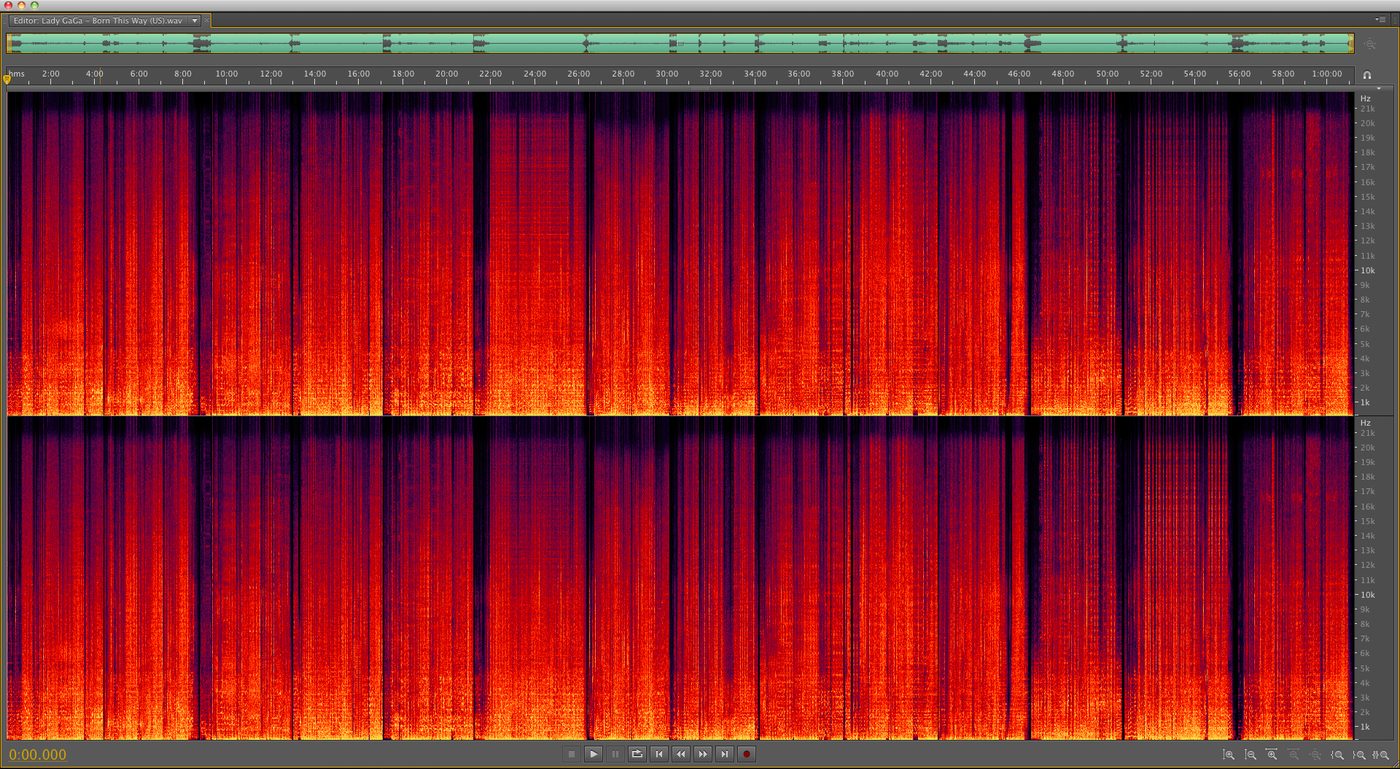Click the yellow playhead marker on the ruler
This screenshot has width=1400, height=769.
(8, 79)
